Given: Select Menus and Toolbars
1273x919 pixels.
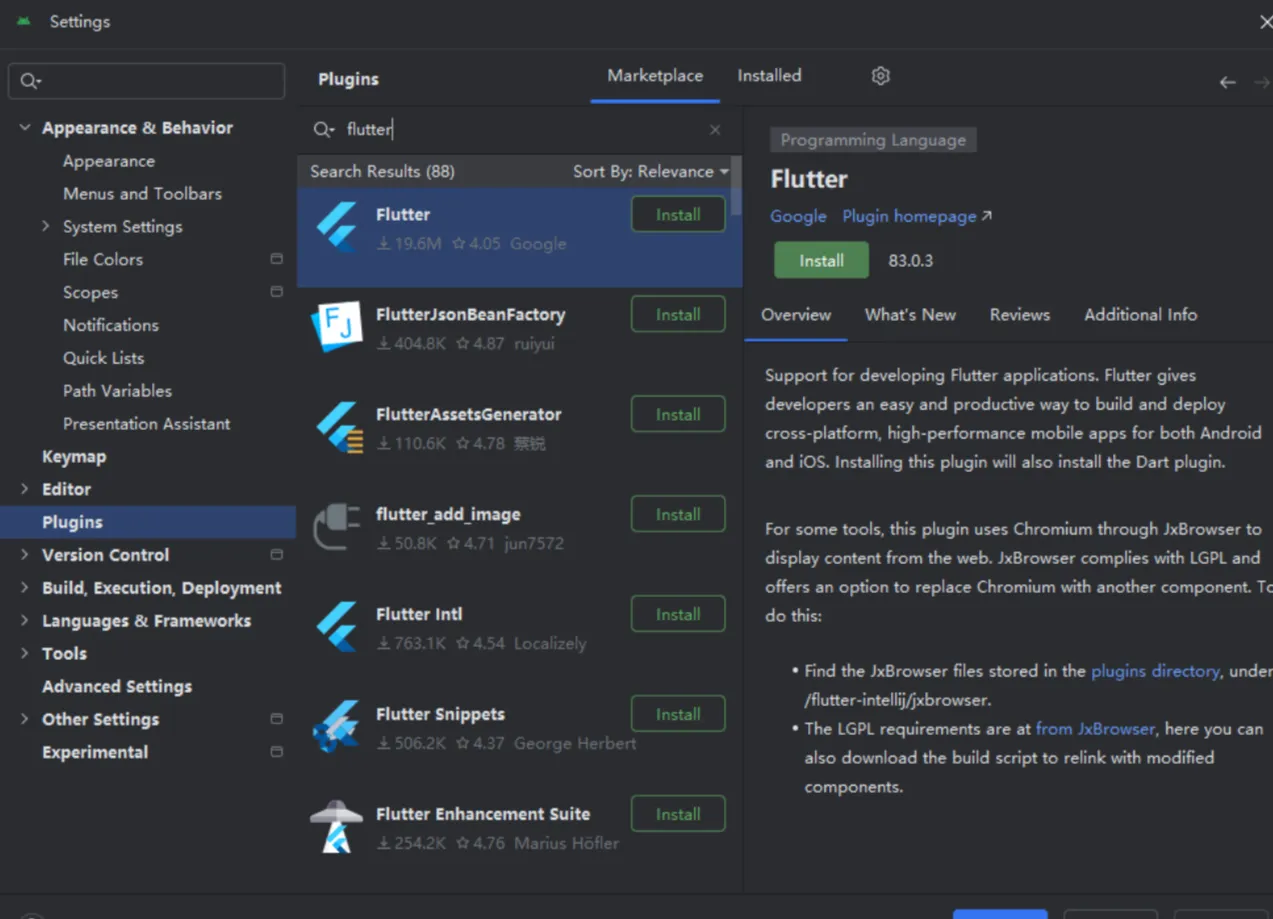Looking at the screenshot, I should point(142,193).
